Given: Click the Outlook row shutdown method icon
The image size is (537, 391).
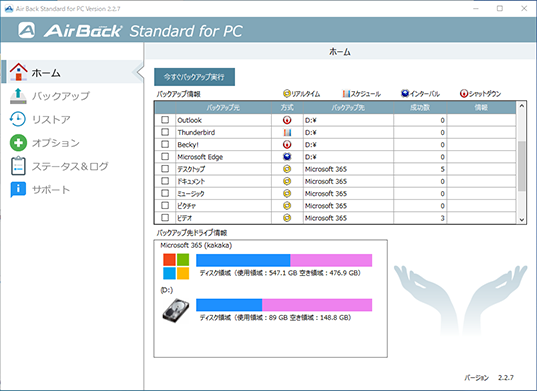Looking at the screenshot, I should click(x=287, y=120).
